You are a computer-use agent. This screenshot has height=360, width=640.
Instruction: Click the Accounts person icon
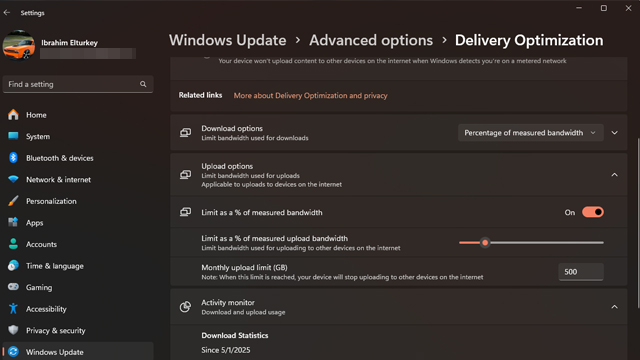[x=13, y=244]
